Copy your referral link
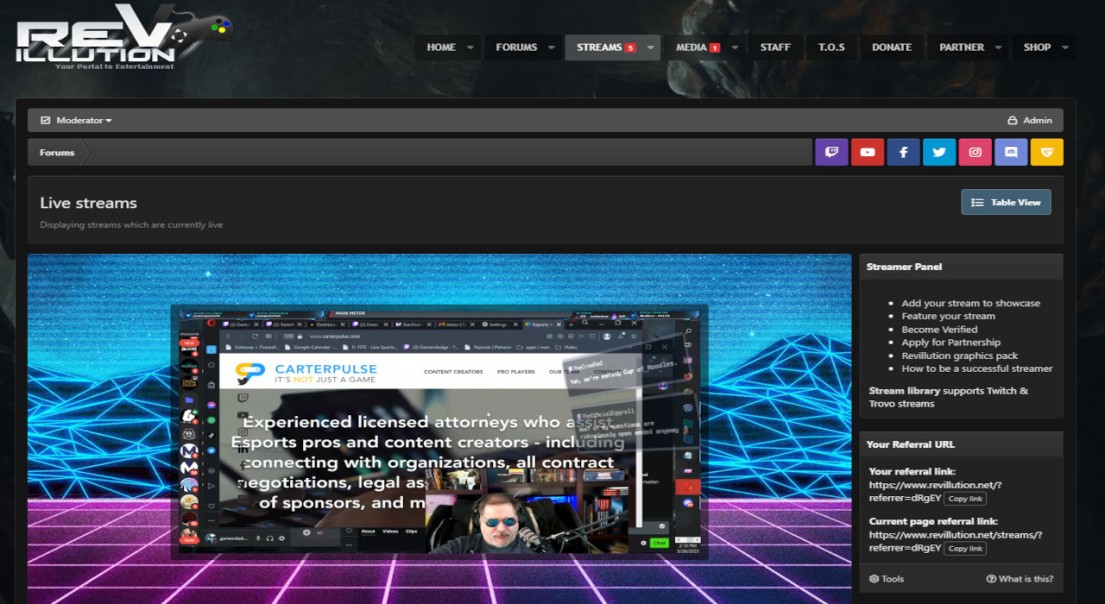Image resolution: width=1105 pixels, height=604 pixels. 965,499
